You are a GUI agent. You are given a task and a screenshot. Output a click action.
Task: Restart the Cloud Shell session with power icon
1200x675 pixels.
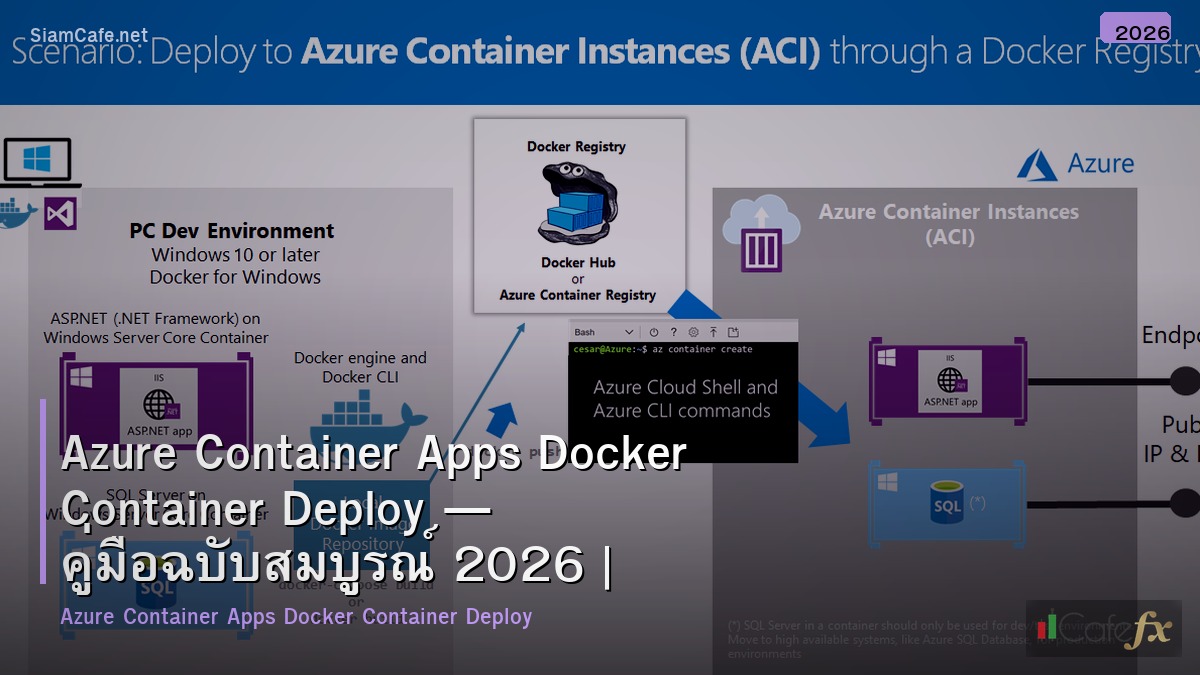(653, 332)
